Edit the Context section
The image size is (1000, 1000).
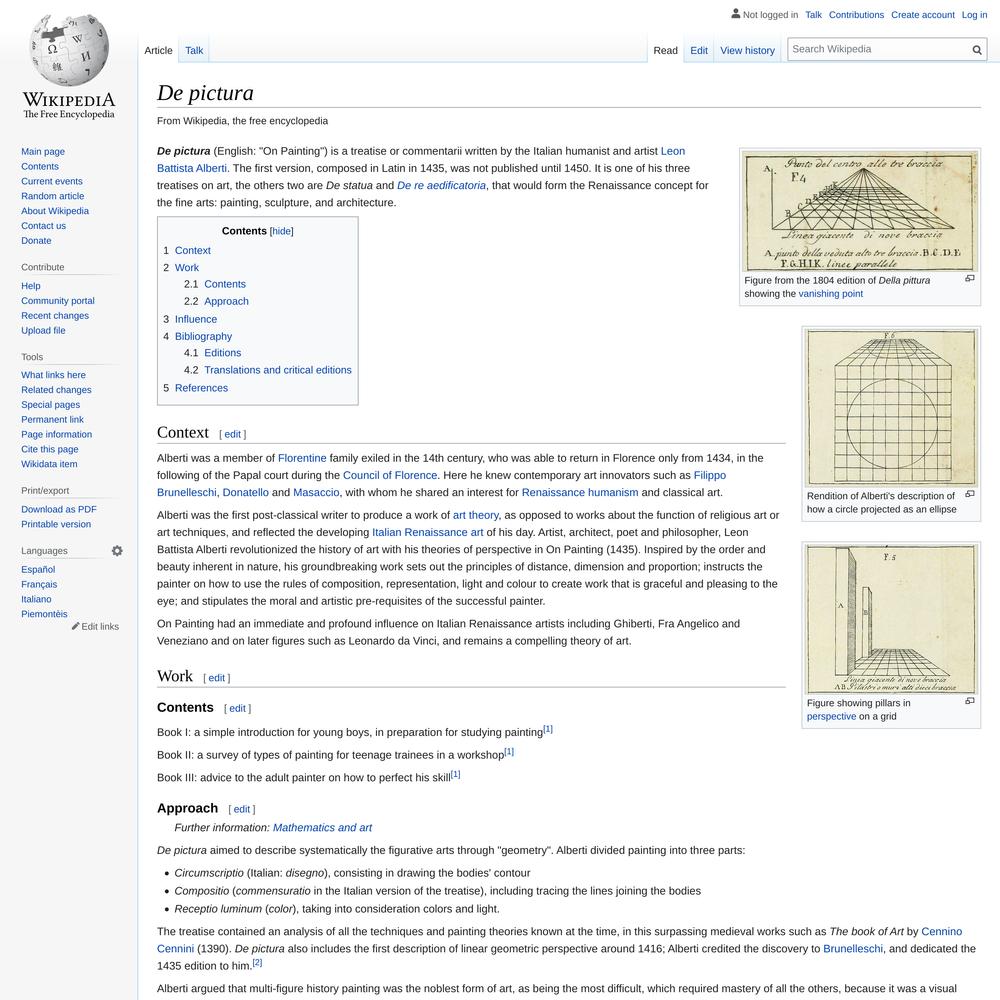[233, 434]
